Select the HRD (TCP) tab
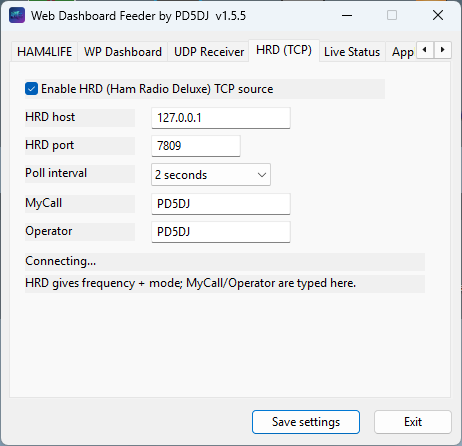The width and height of the screenshot is (462, 446). pyautogui.click(x=284, y=50)
